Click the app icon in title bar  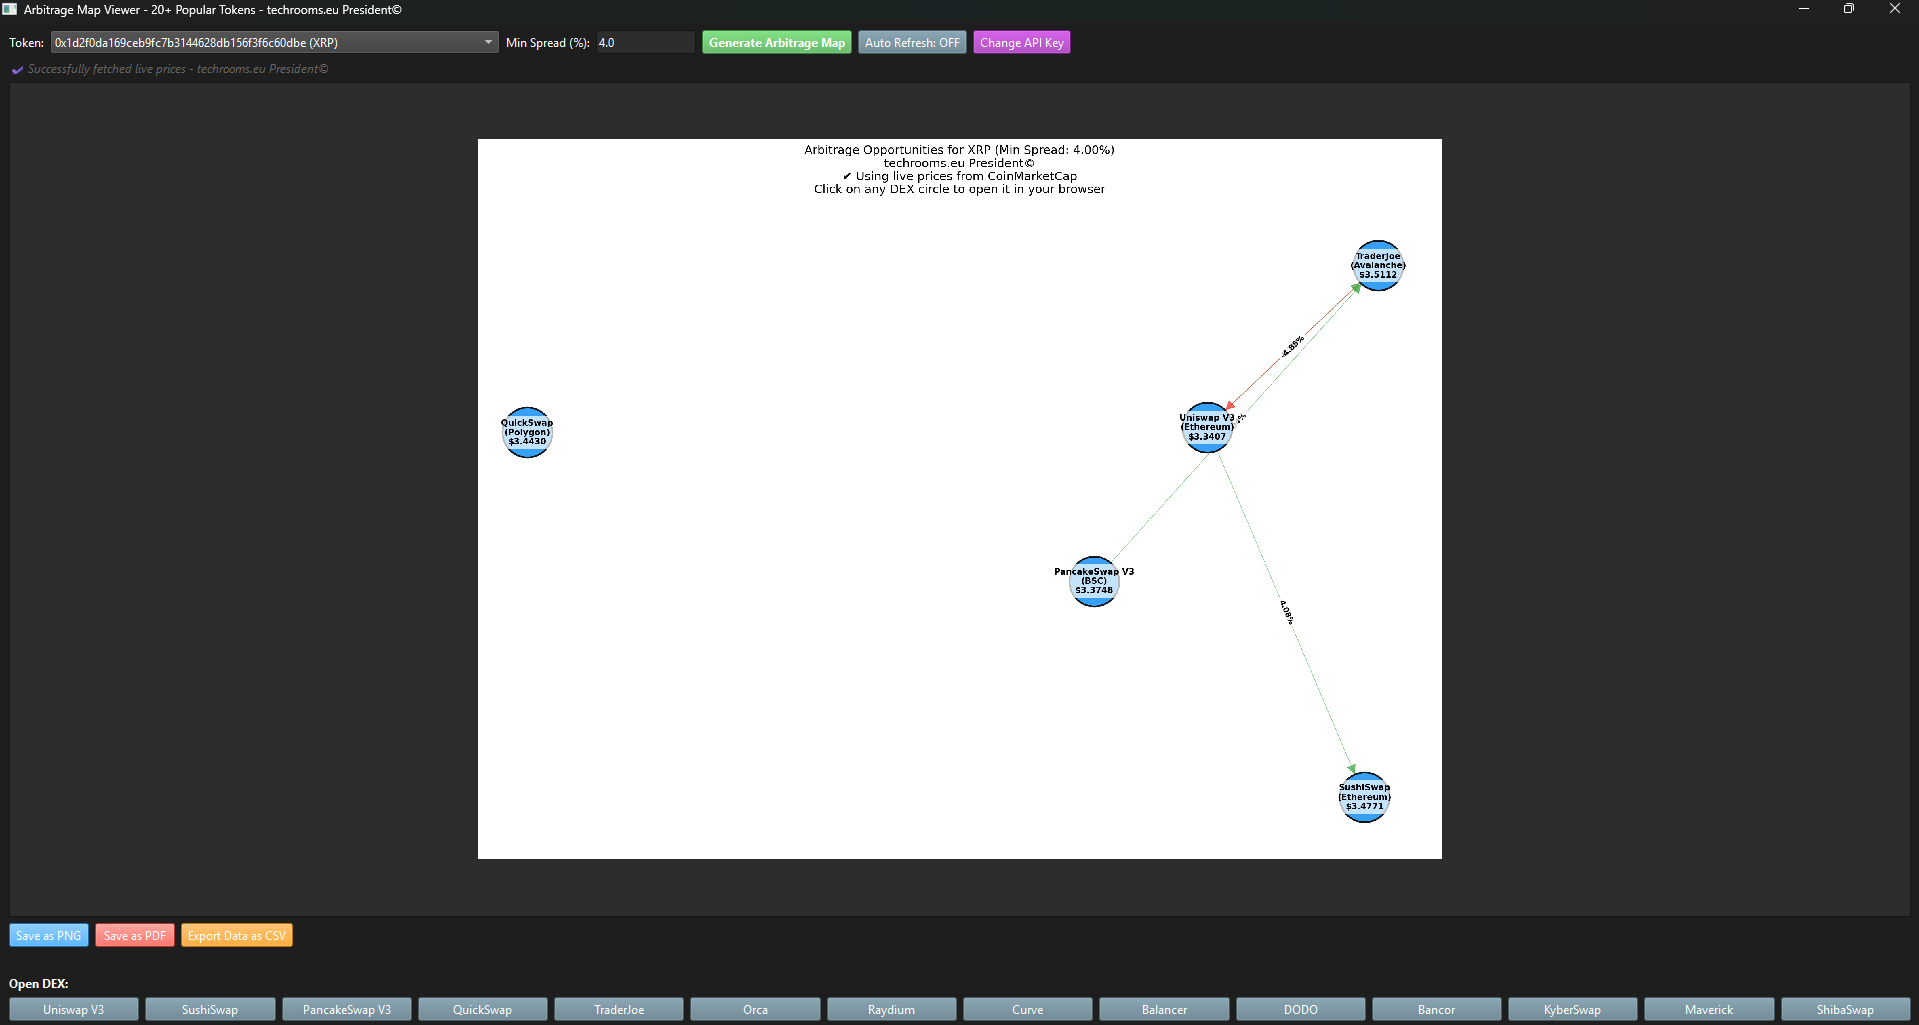click(10, 9)
